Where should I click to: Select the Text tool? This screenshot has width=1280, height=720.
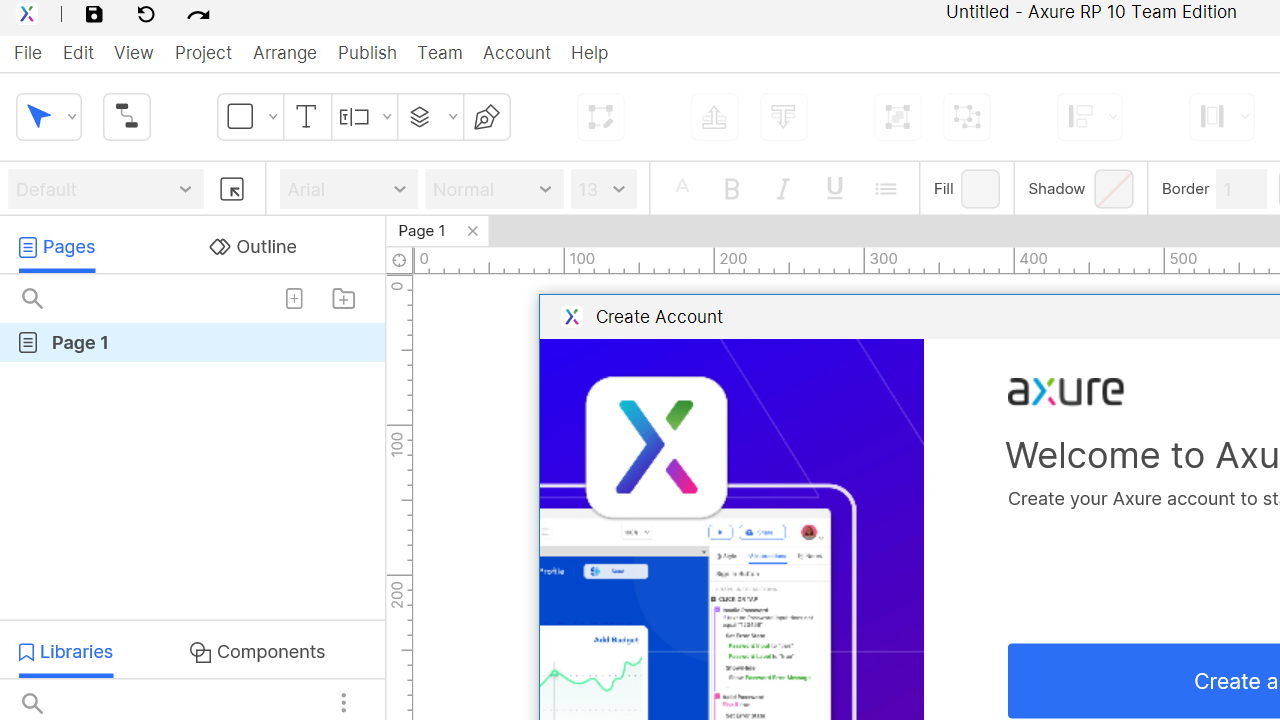307,117
